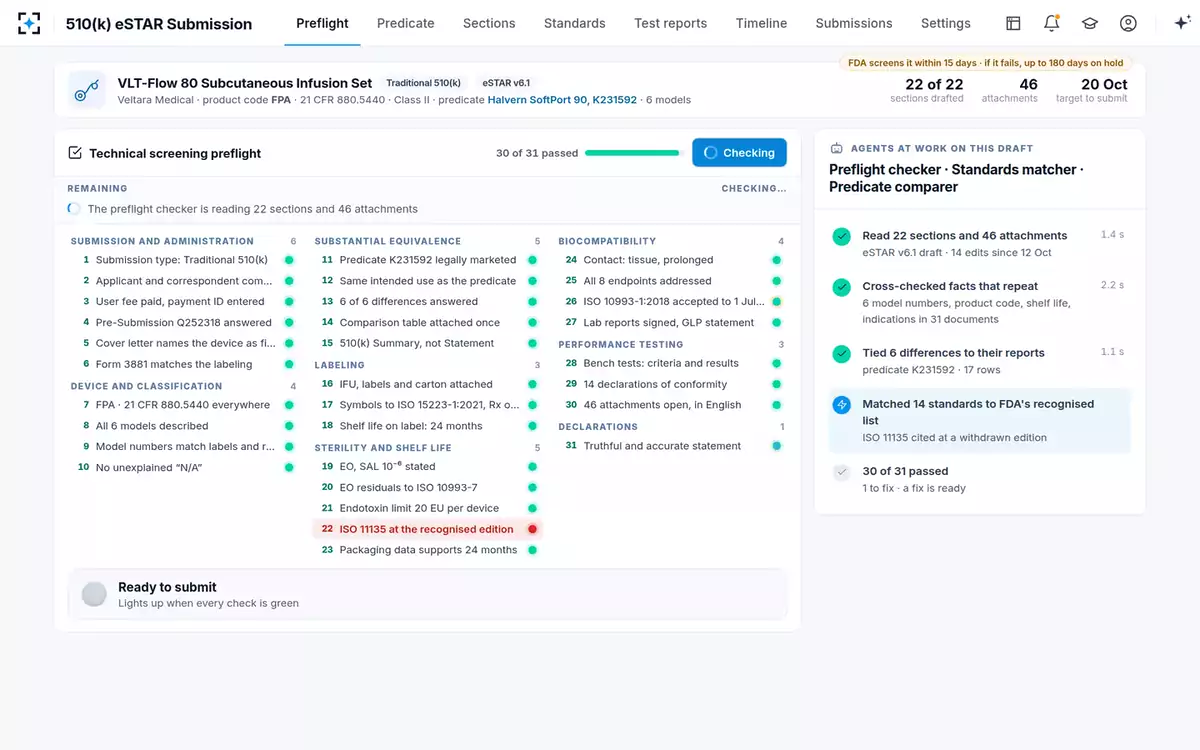Click the infusion set device icon
The image size is (1200, 750).
coord(87,90)
